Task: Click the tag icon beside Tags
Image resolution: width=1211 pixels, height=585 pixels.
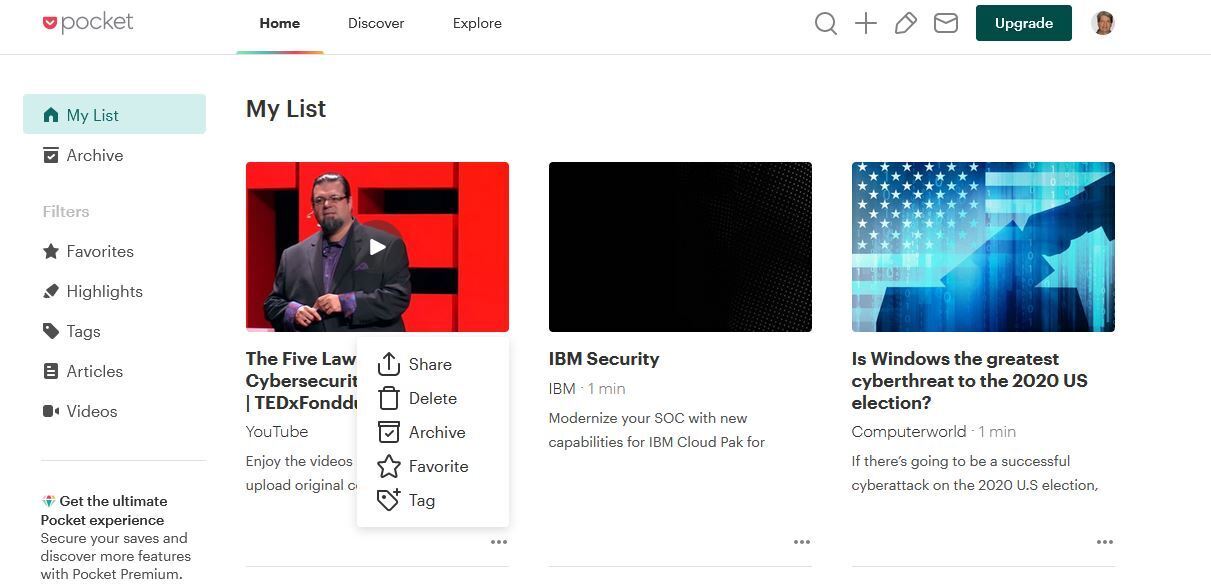Action: pyautogui.click(x=51, y=331)
